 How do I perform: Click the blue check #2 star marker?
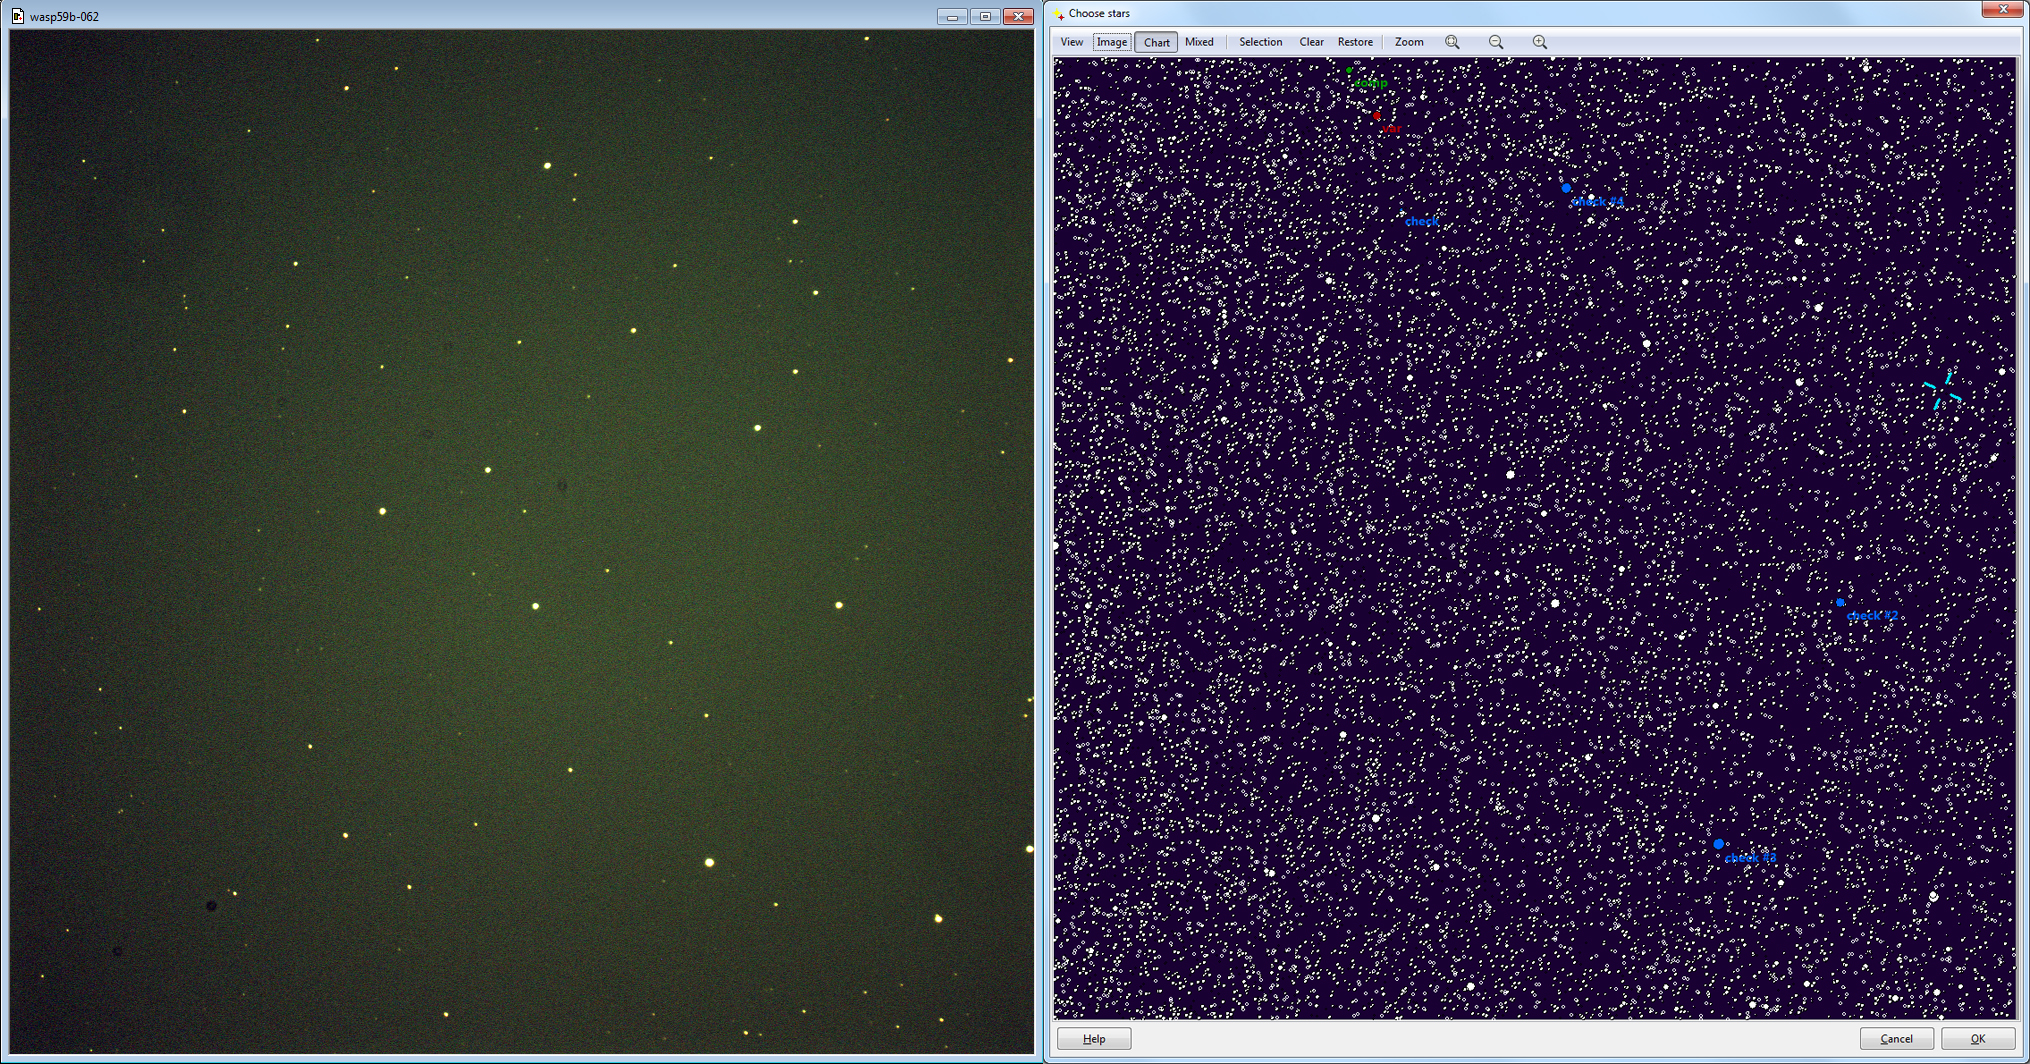[x=1840, y=602]
